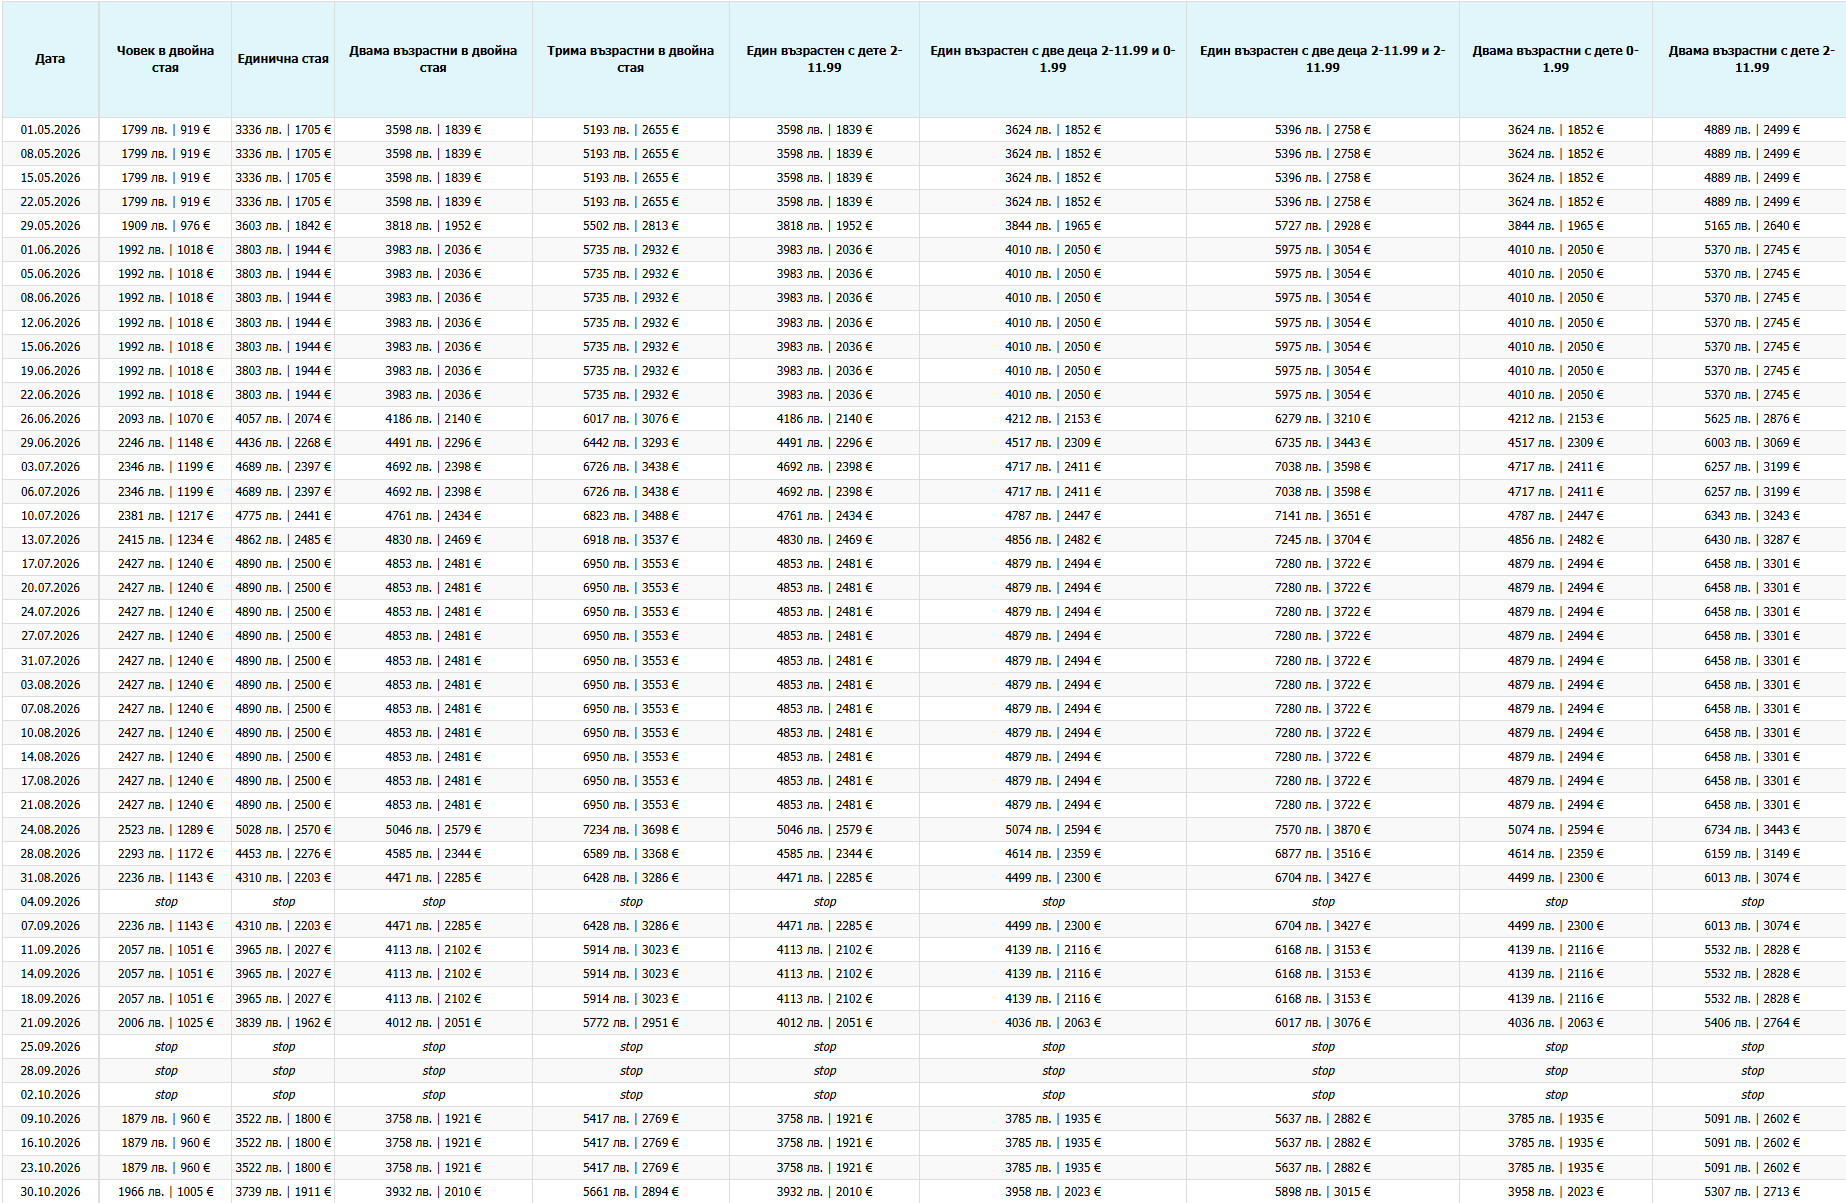The height and width of the screenshot is (1203, 1846).
Task: Select the '6017 лв. | 3076 €' cell for 21.09.2026
Action: [1322, 1023]
